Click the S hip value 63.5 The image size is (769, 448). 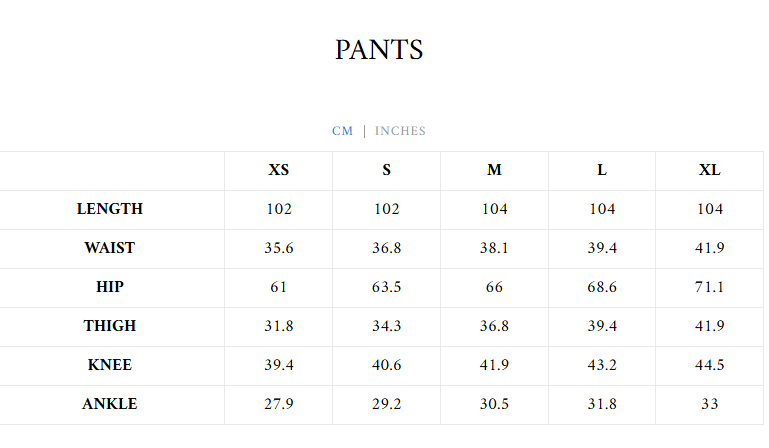(x=386, y=287)
